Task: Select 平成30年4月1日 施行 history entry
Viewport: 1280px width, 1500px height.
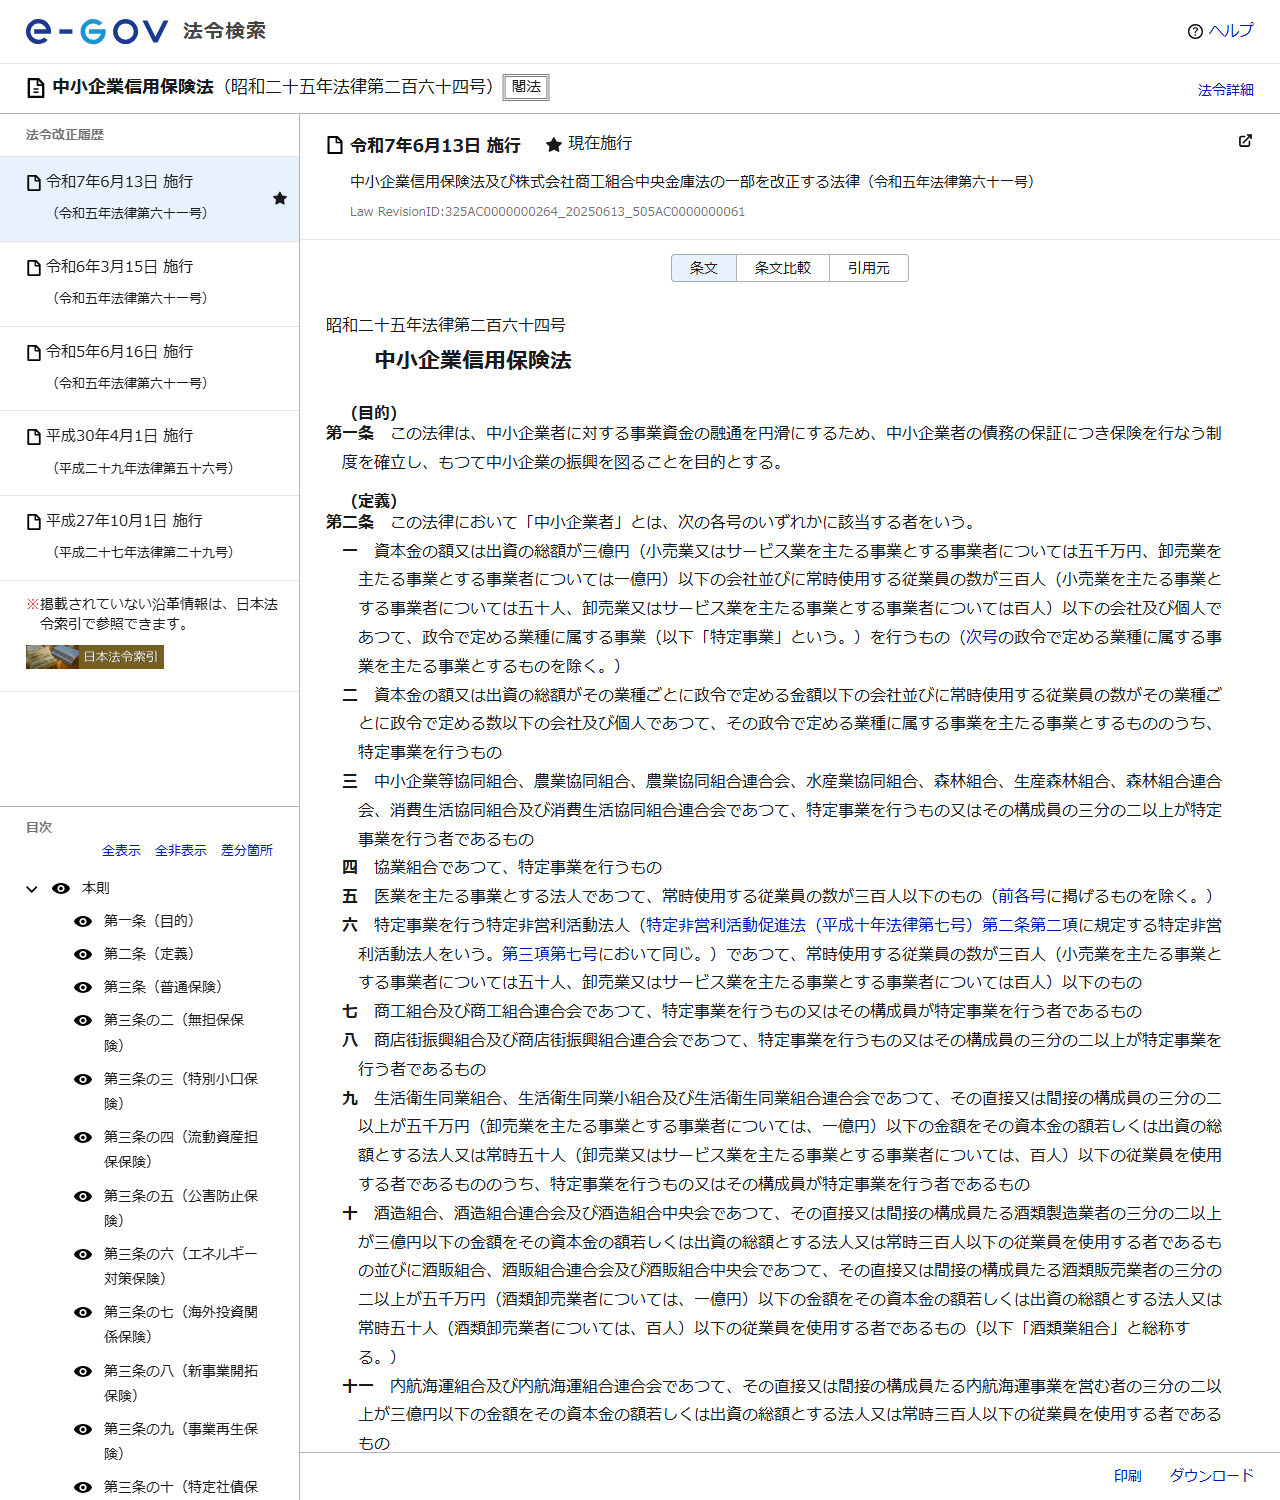Action: click(149, 452)
